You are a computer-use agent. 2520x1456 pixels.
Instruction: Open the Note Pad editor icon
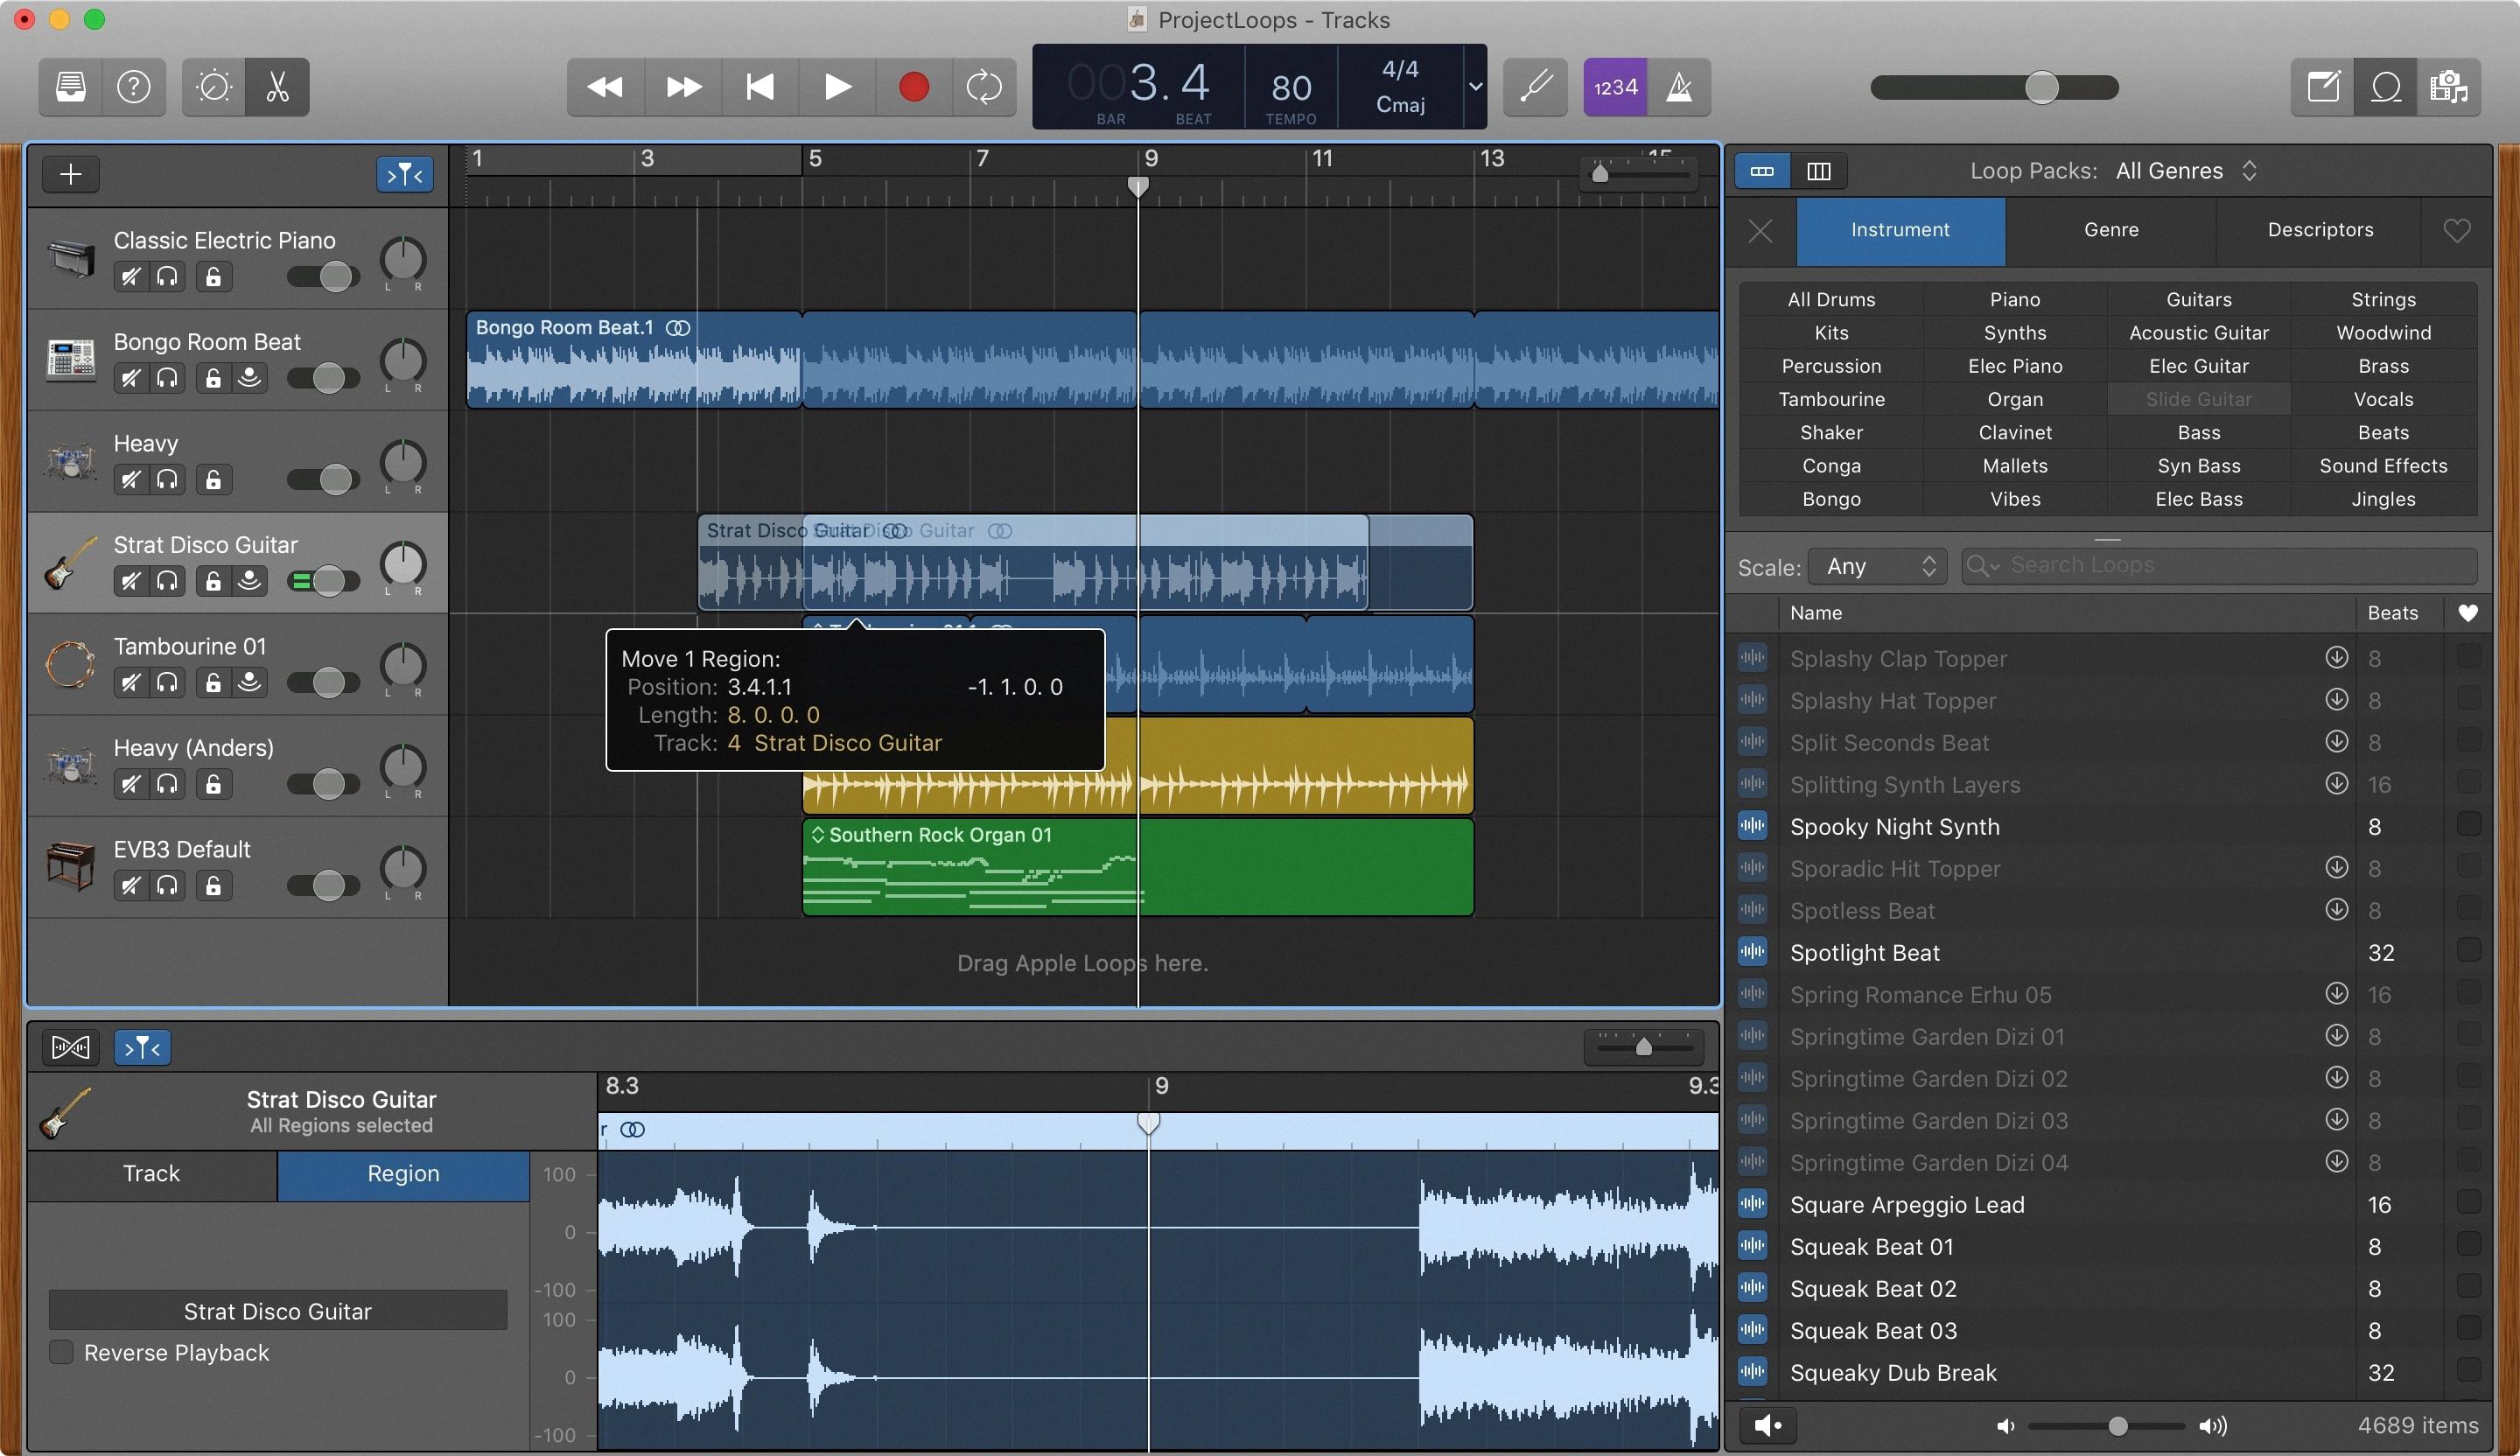(x=2322, y=87)
